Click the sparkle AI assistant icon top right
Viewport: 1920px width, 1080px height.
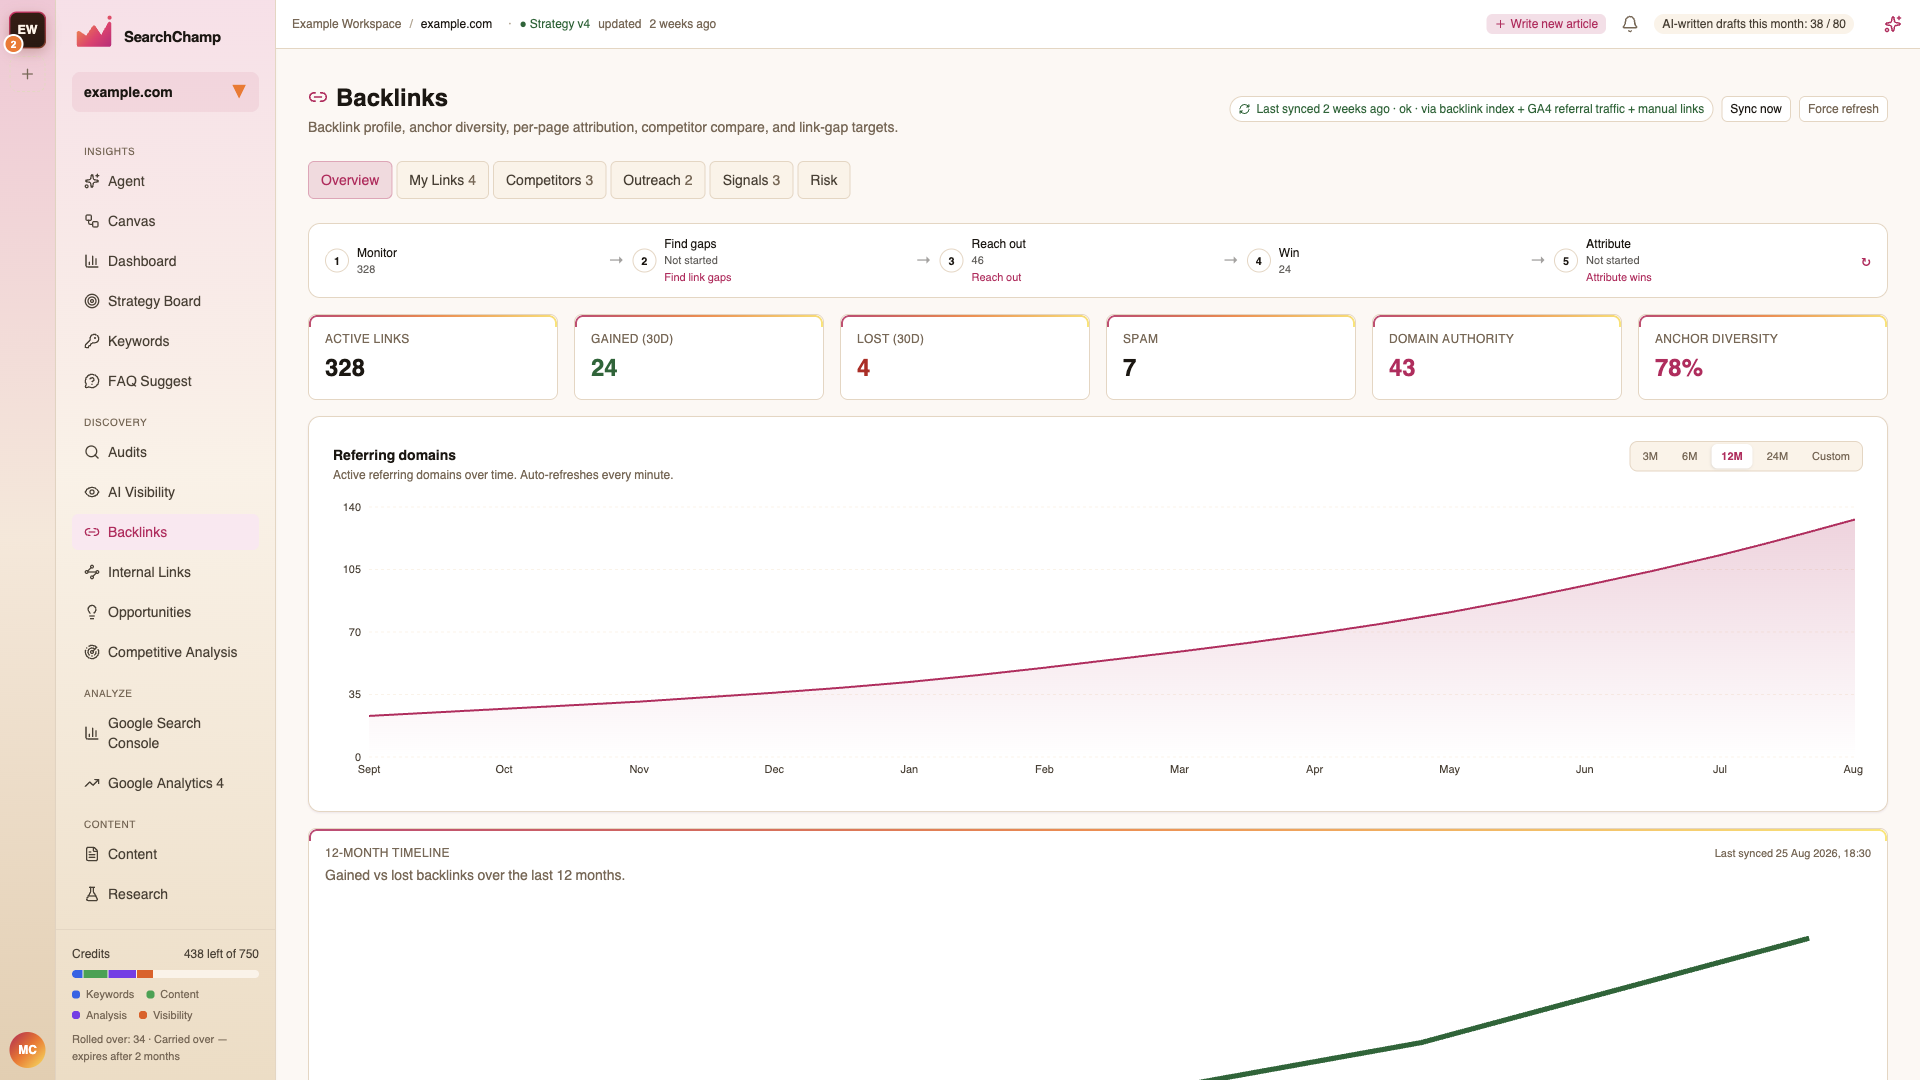pos(1892,24)
